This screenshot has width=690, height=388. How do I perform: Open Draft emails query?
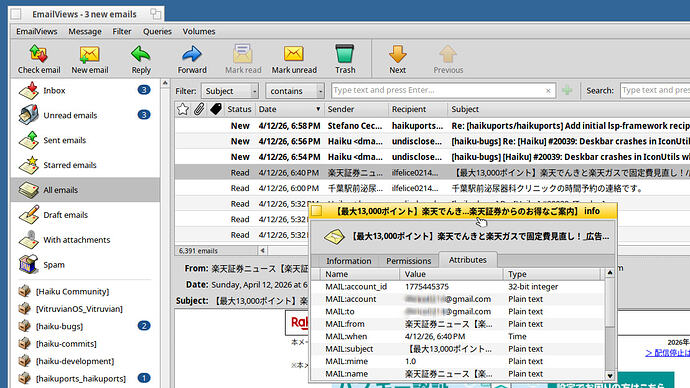point(85,215)
